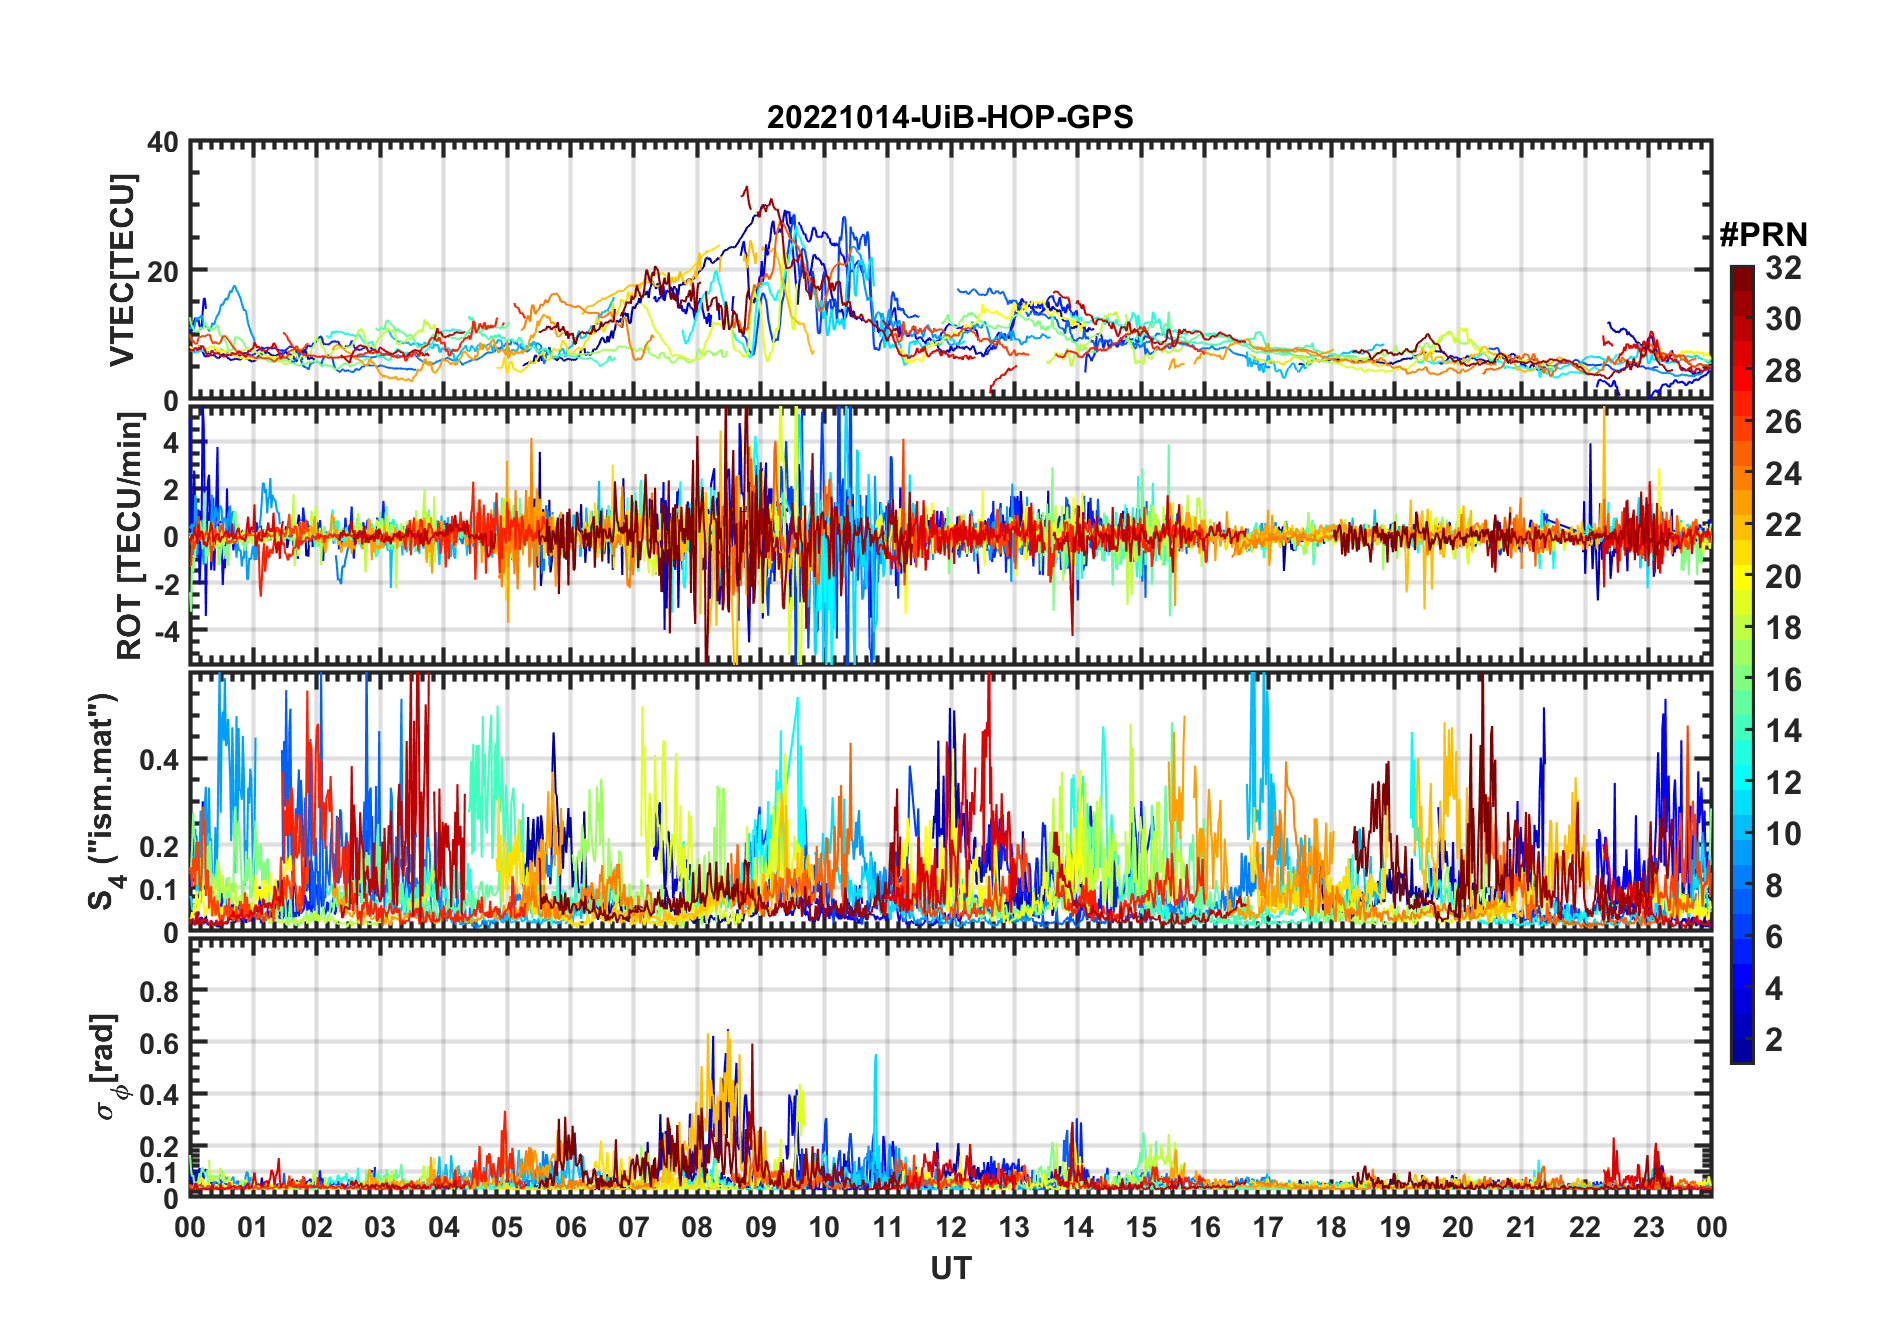
Task: Click colorbar tick label 14
Action: tap(1783, 731)
